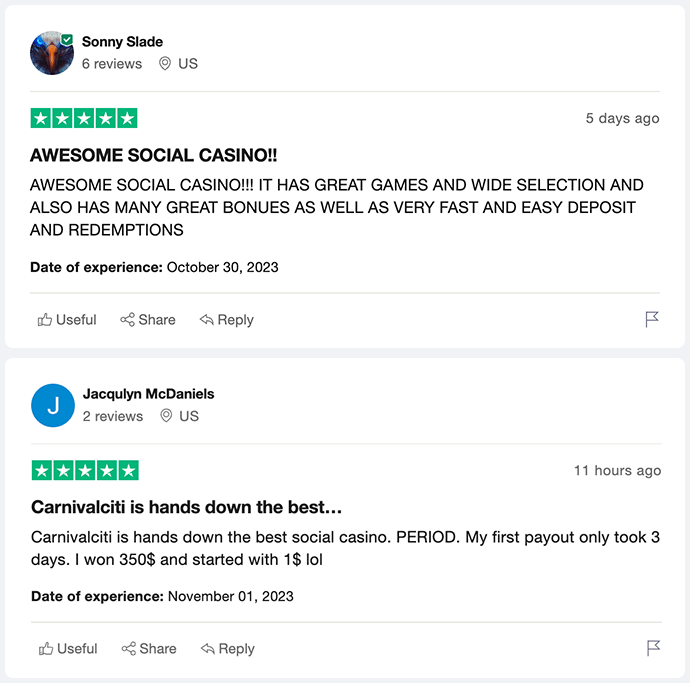Click the five-star rating on Jacqulyn's review

[x=85, y=470]
